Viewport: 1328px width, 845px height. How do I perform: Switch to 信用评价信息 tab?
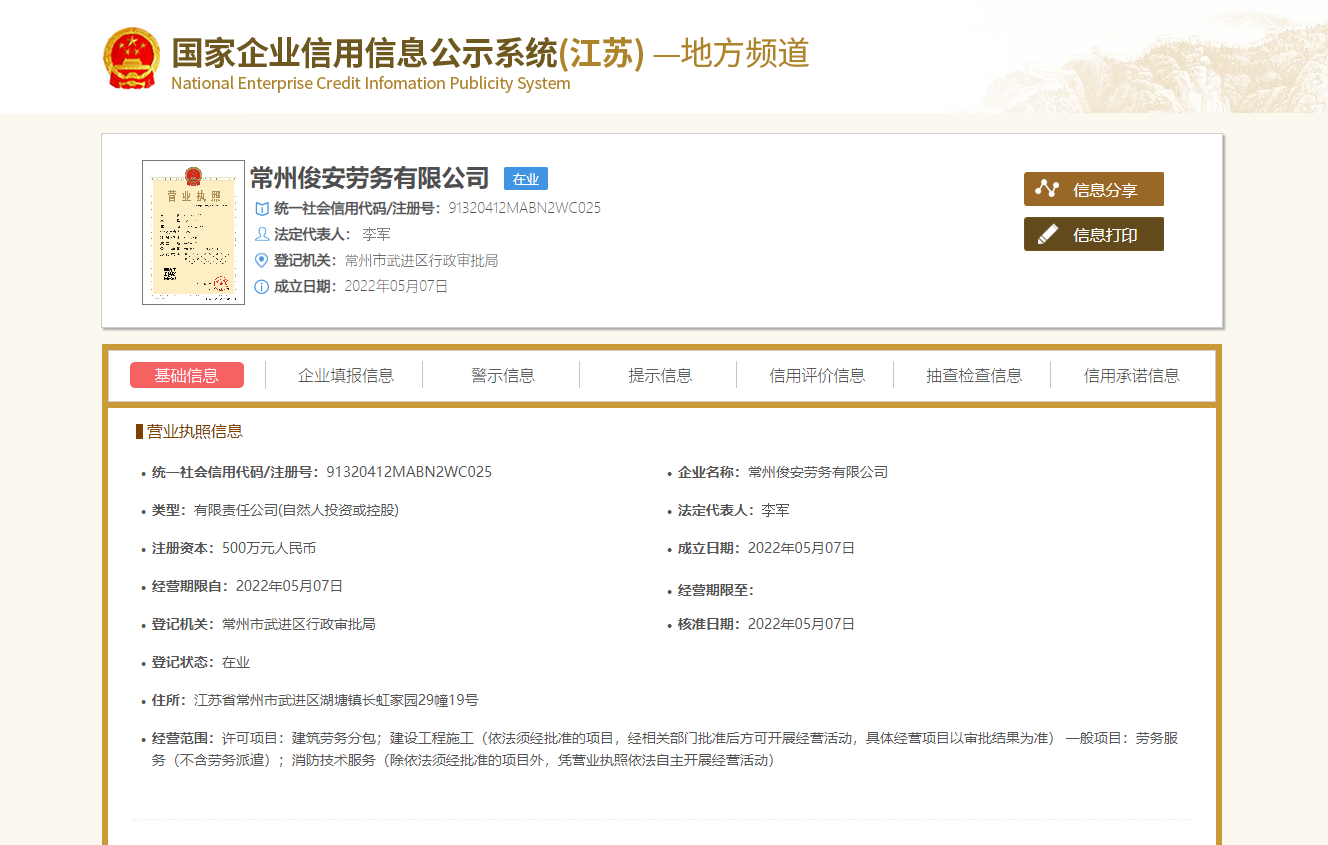(817, 376)
